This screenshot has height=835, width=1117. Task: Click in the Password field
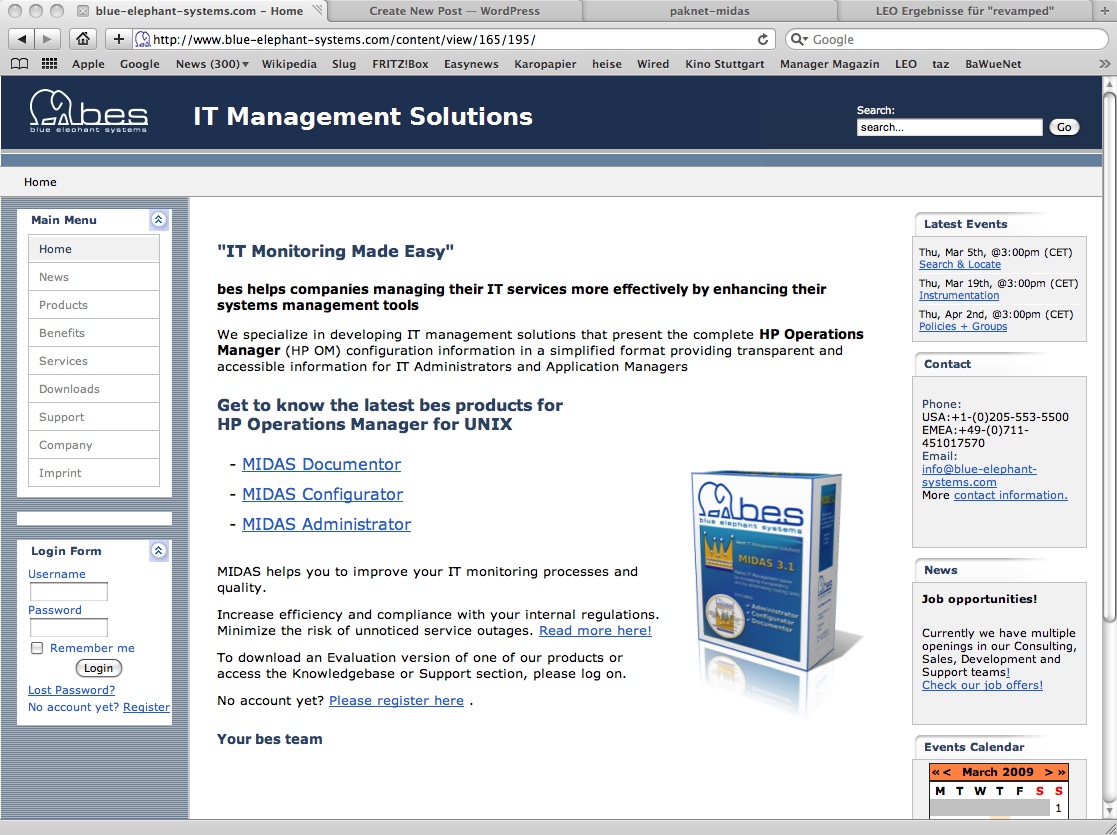coord(68,628)
